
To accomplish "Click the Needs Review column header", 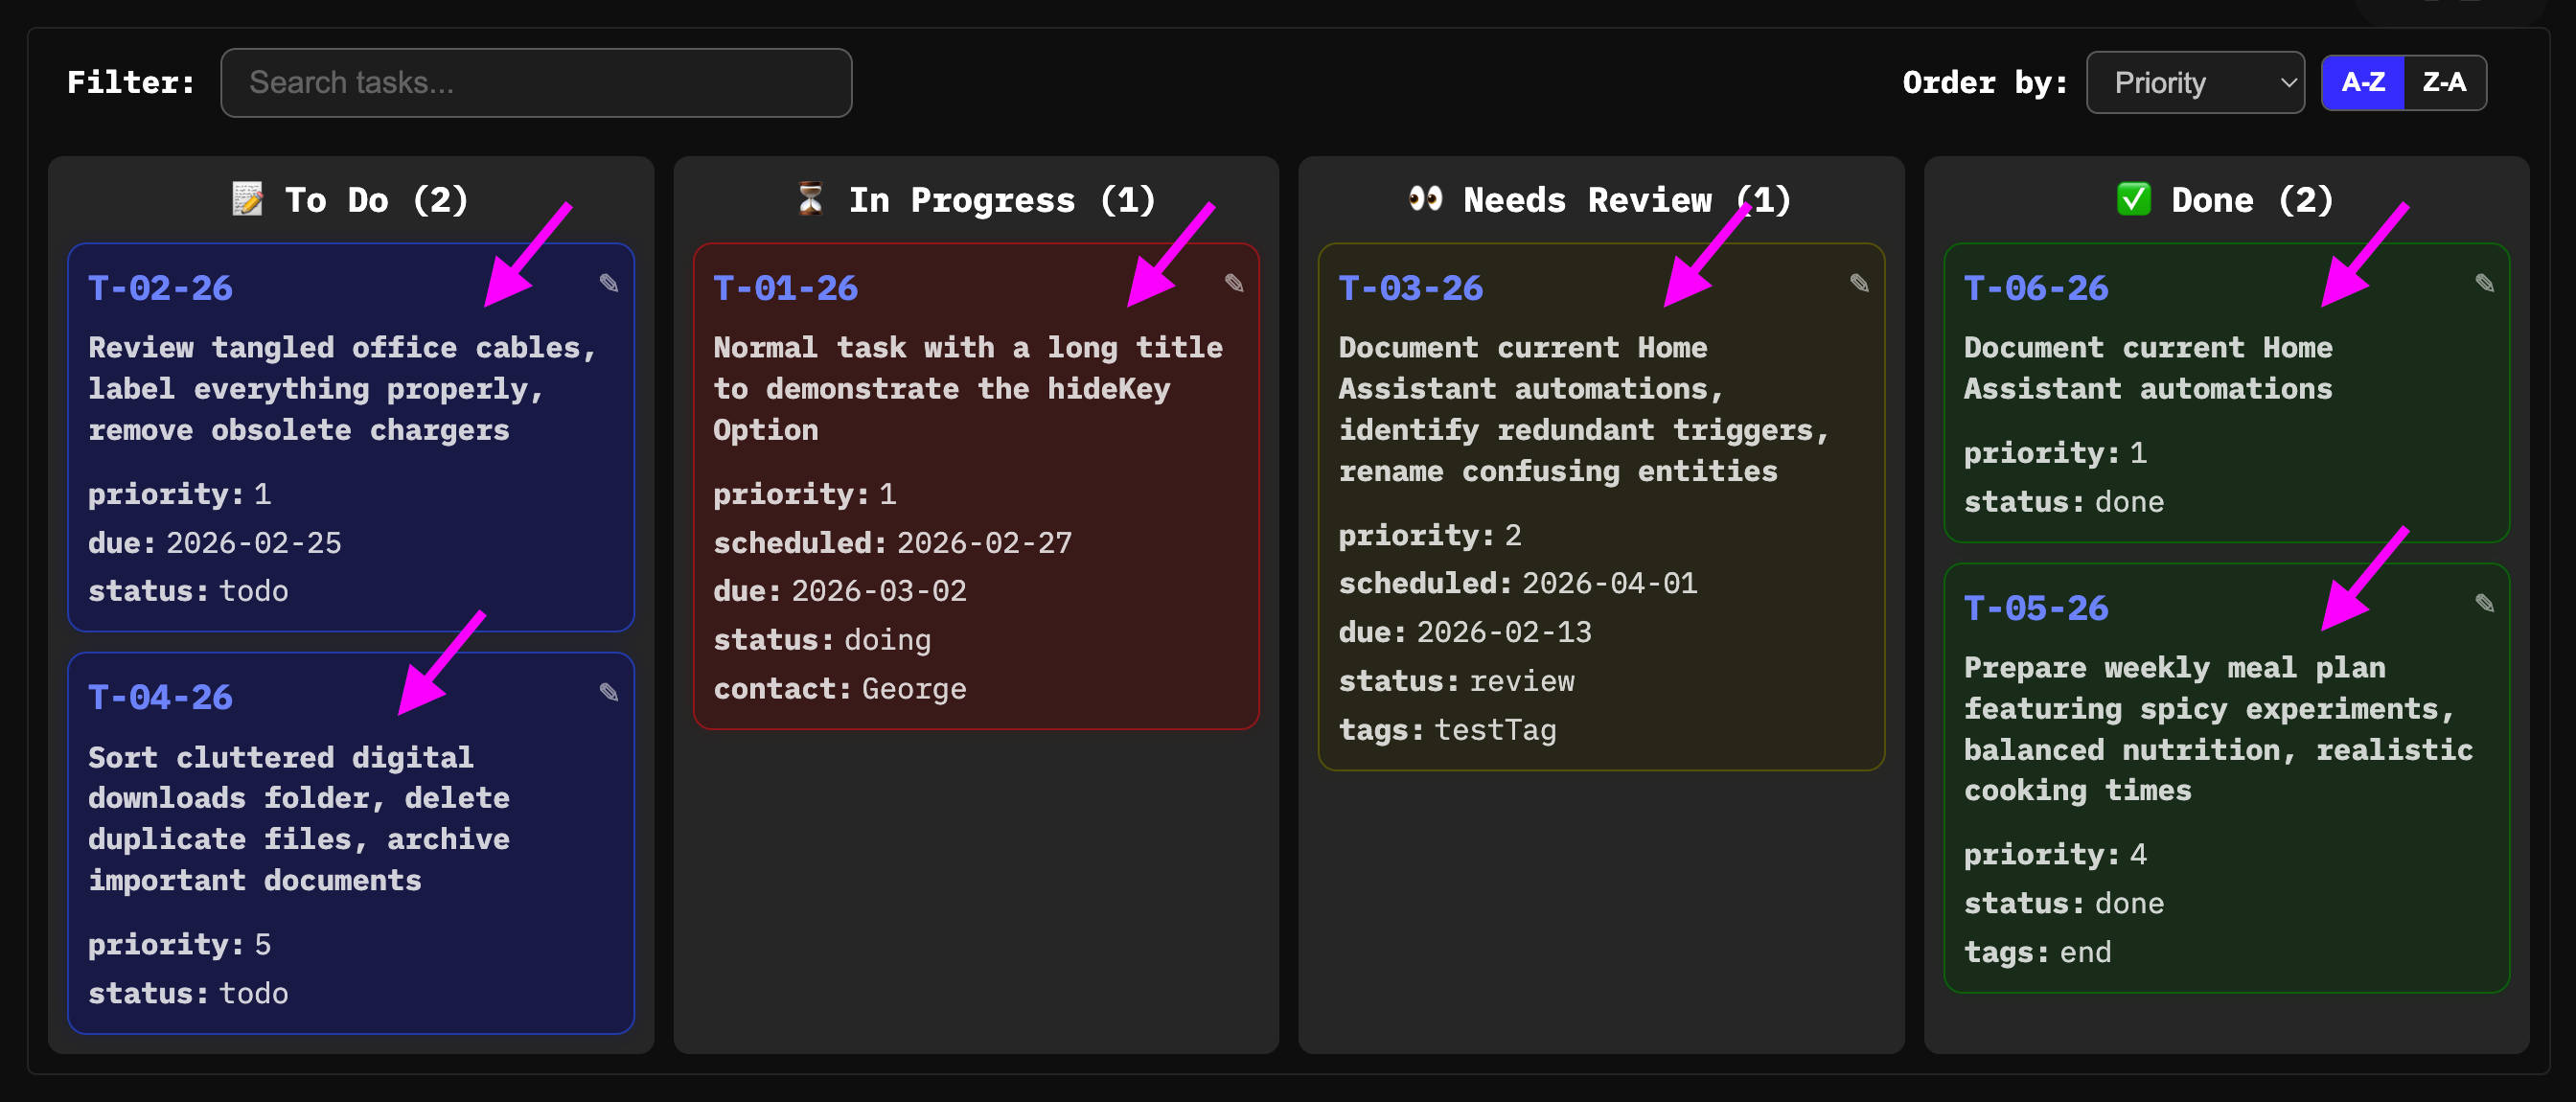I will 1626,199.
